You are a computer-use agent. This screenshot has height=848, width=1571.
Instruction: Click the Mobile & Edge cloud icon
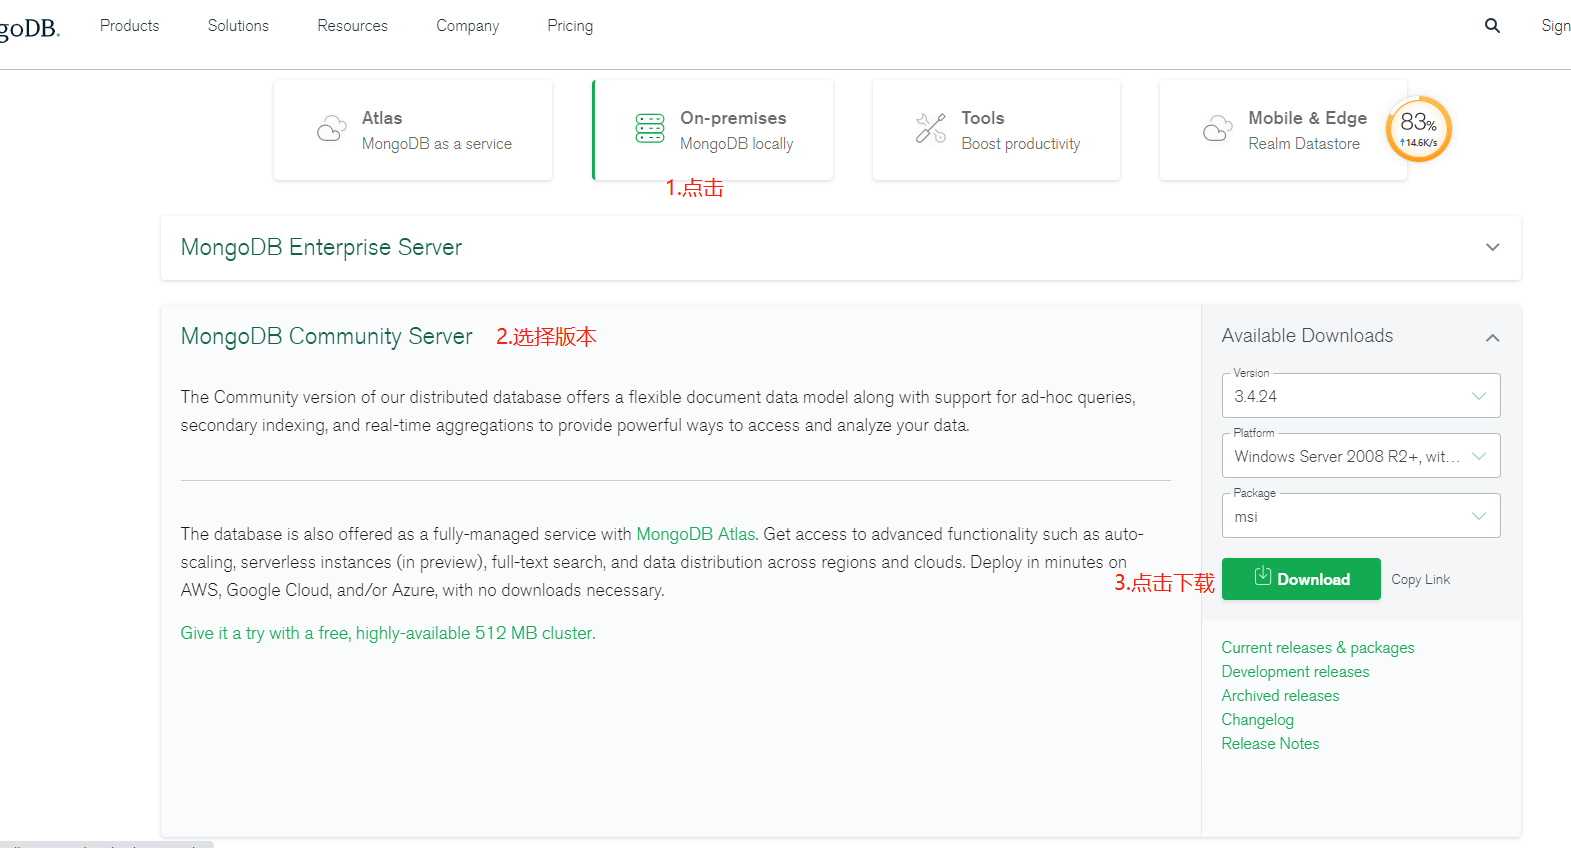point(1217,129)
